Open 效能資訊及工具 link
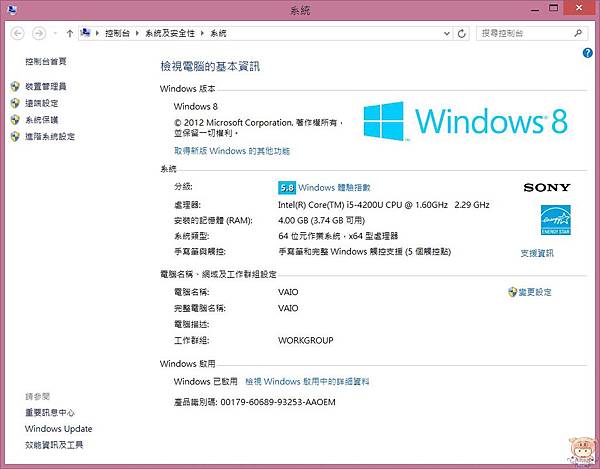Image resolution: width=600 pixels, height=469 pixels. pos(54,445)
